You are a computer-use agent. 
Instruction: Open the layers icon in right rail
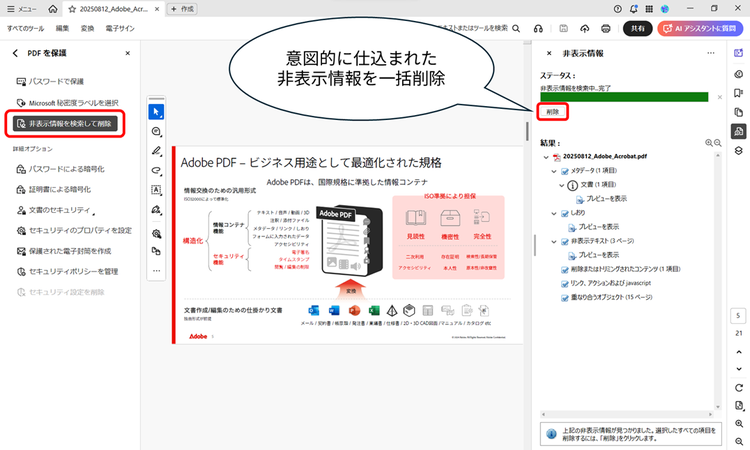(739, 151)
